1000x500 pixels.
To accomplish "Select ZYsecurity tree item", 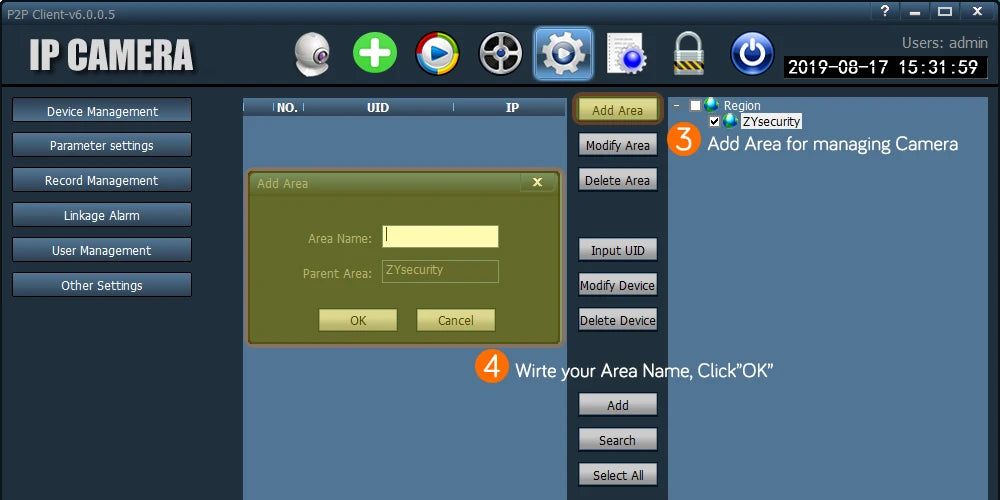I will point(770,121).
